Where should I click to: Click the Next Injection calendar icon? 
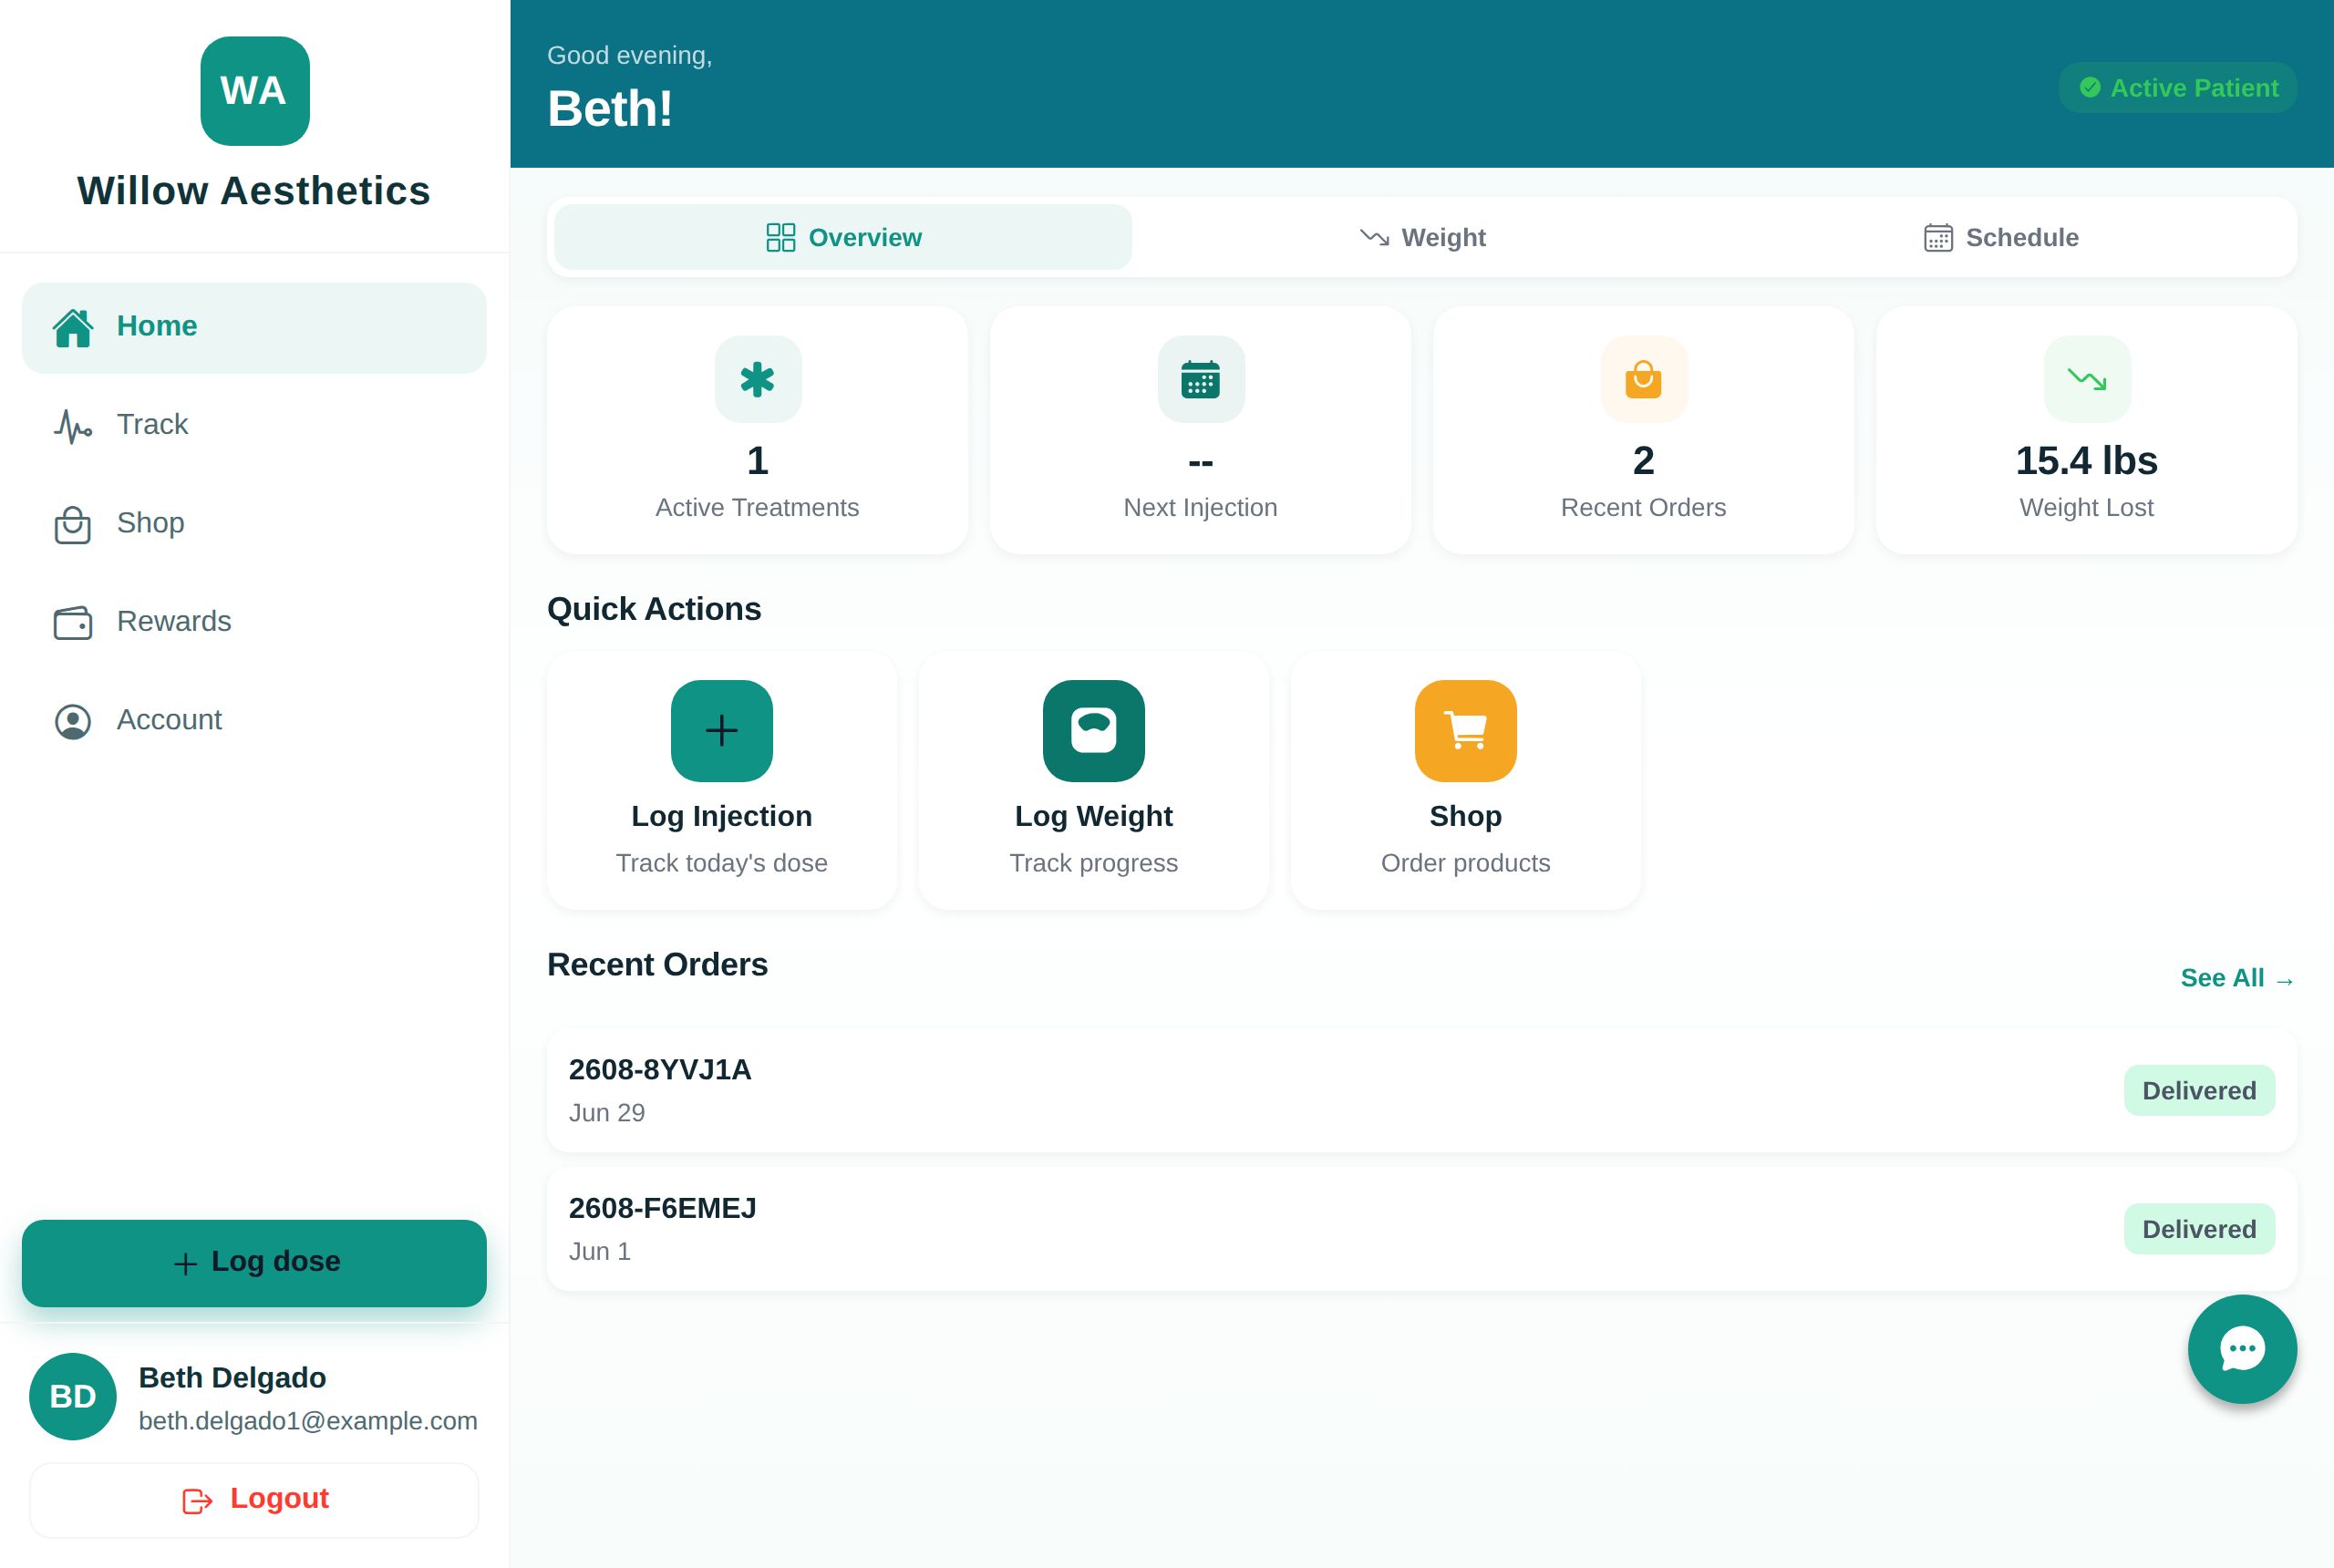pyautogui.click(x=1200, y=380)
